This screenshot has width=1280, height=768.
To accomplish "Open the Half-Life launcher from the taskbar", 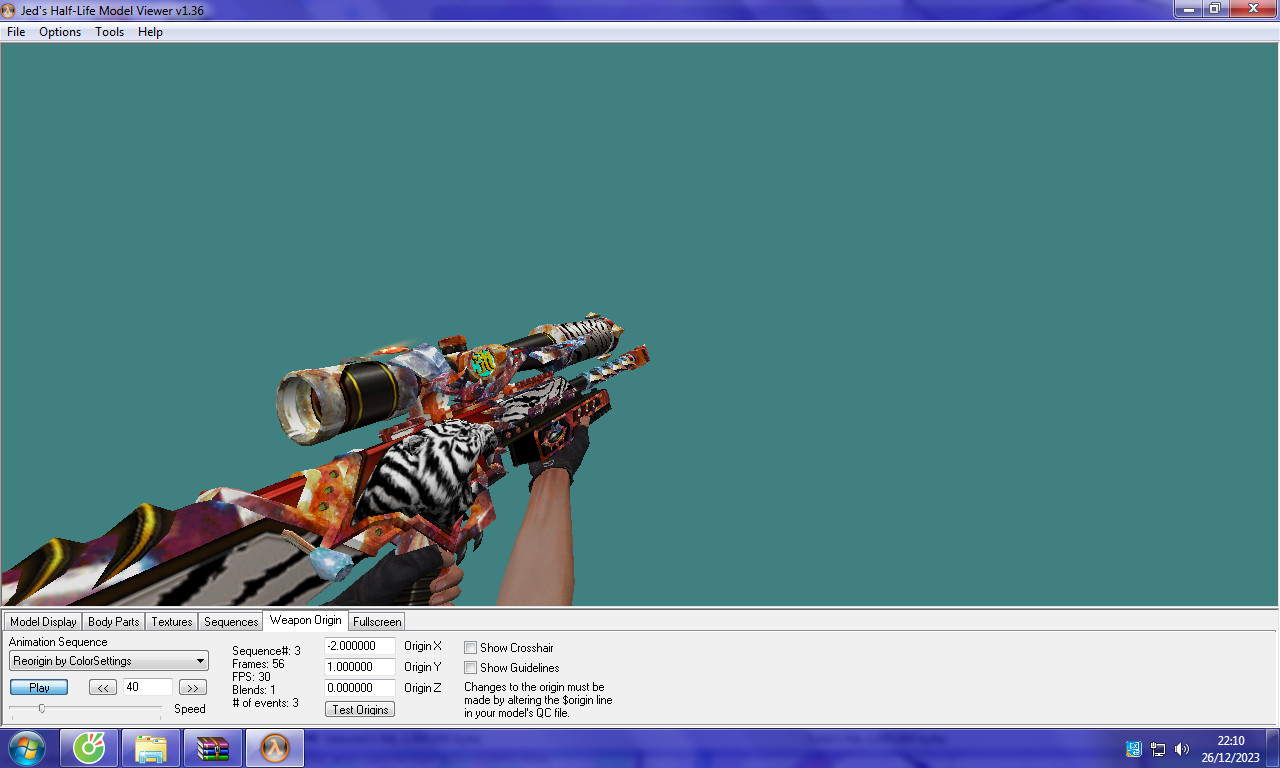I will pos(273,747).
